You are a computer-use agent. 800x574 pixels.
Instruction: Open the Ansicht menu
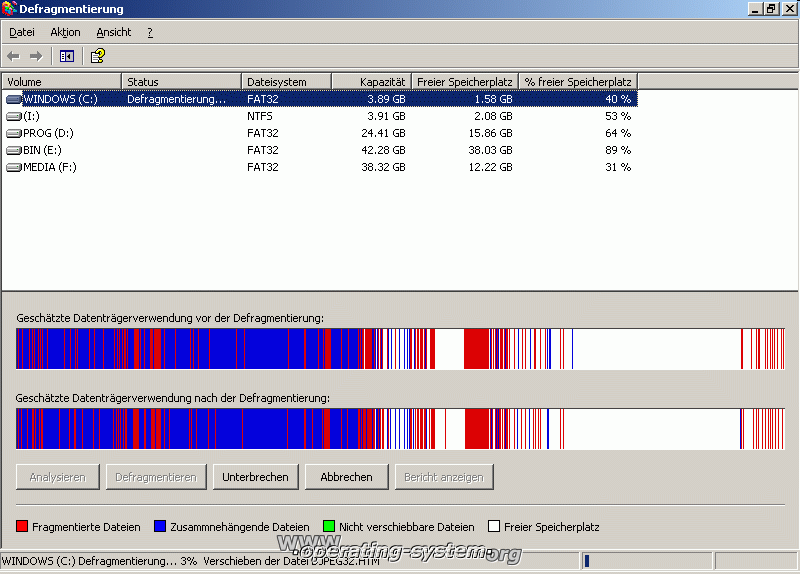pyautogui.click(x=114, y=32)
